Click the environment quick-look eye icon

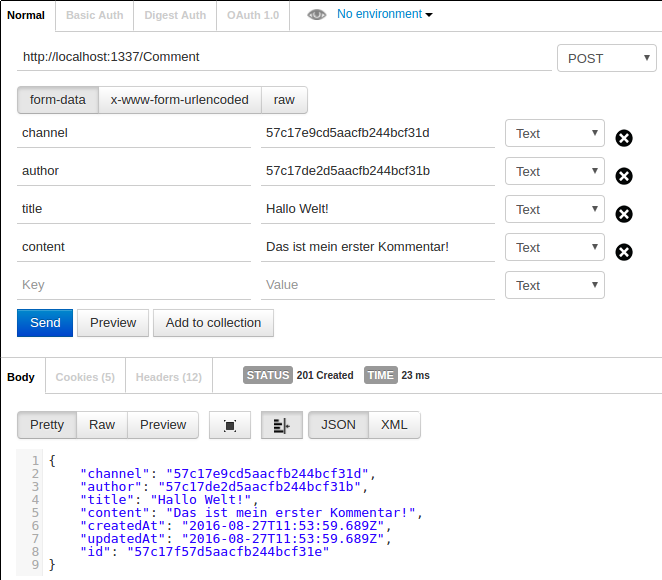tap(316, 15)
